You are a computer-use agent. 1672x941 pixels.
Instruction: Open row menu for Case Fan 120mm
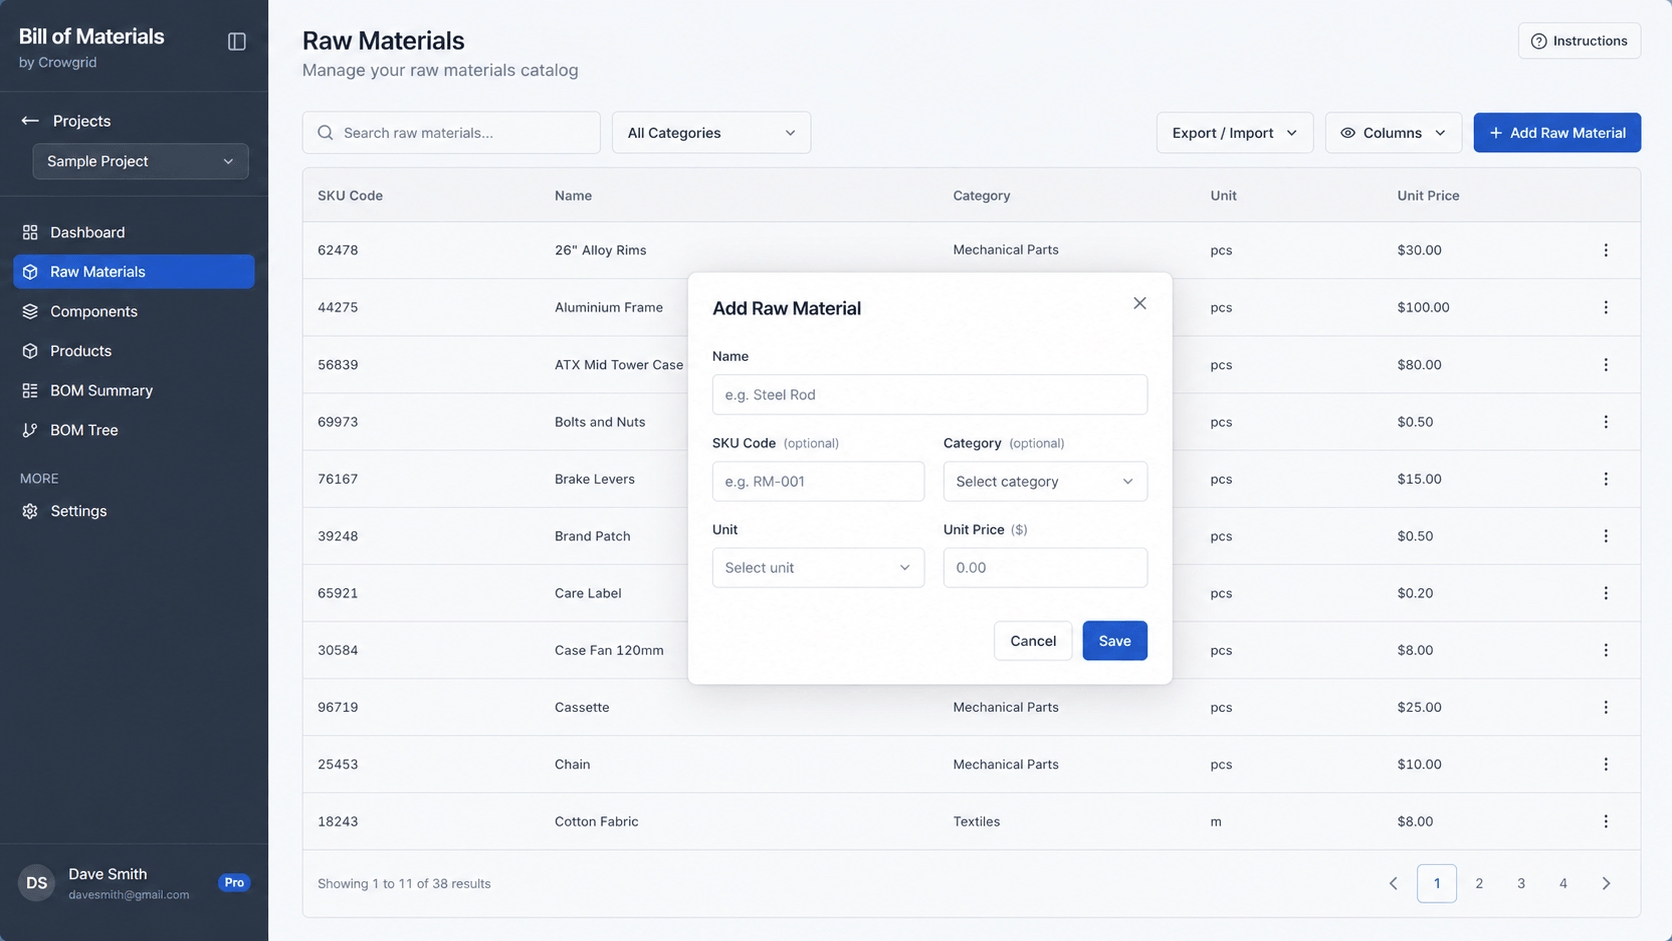click(1606, 650)
